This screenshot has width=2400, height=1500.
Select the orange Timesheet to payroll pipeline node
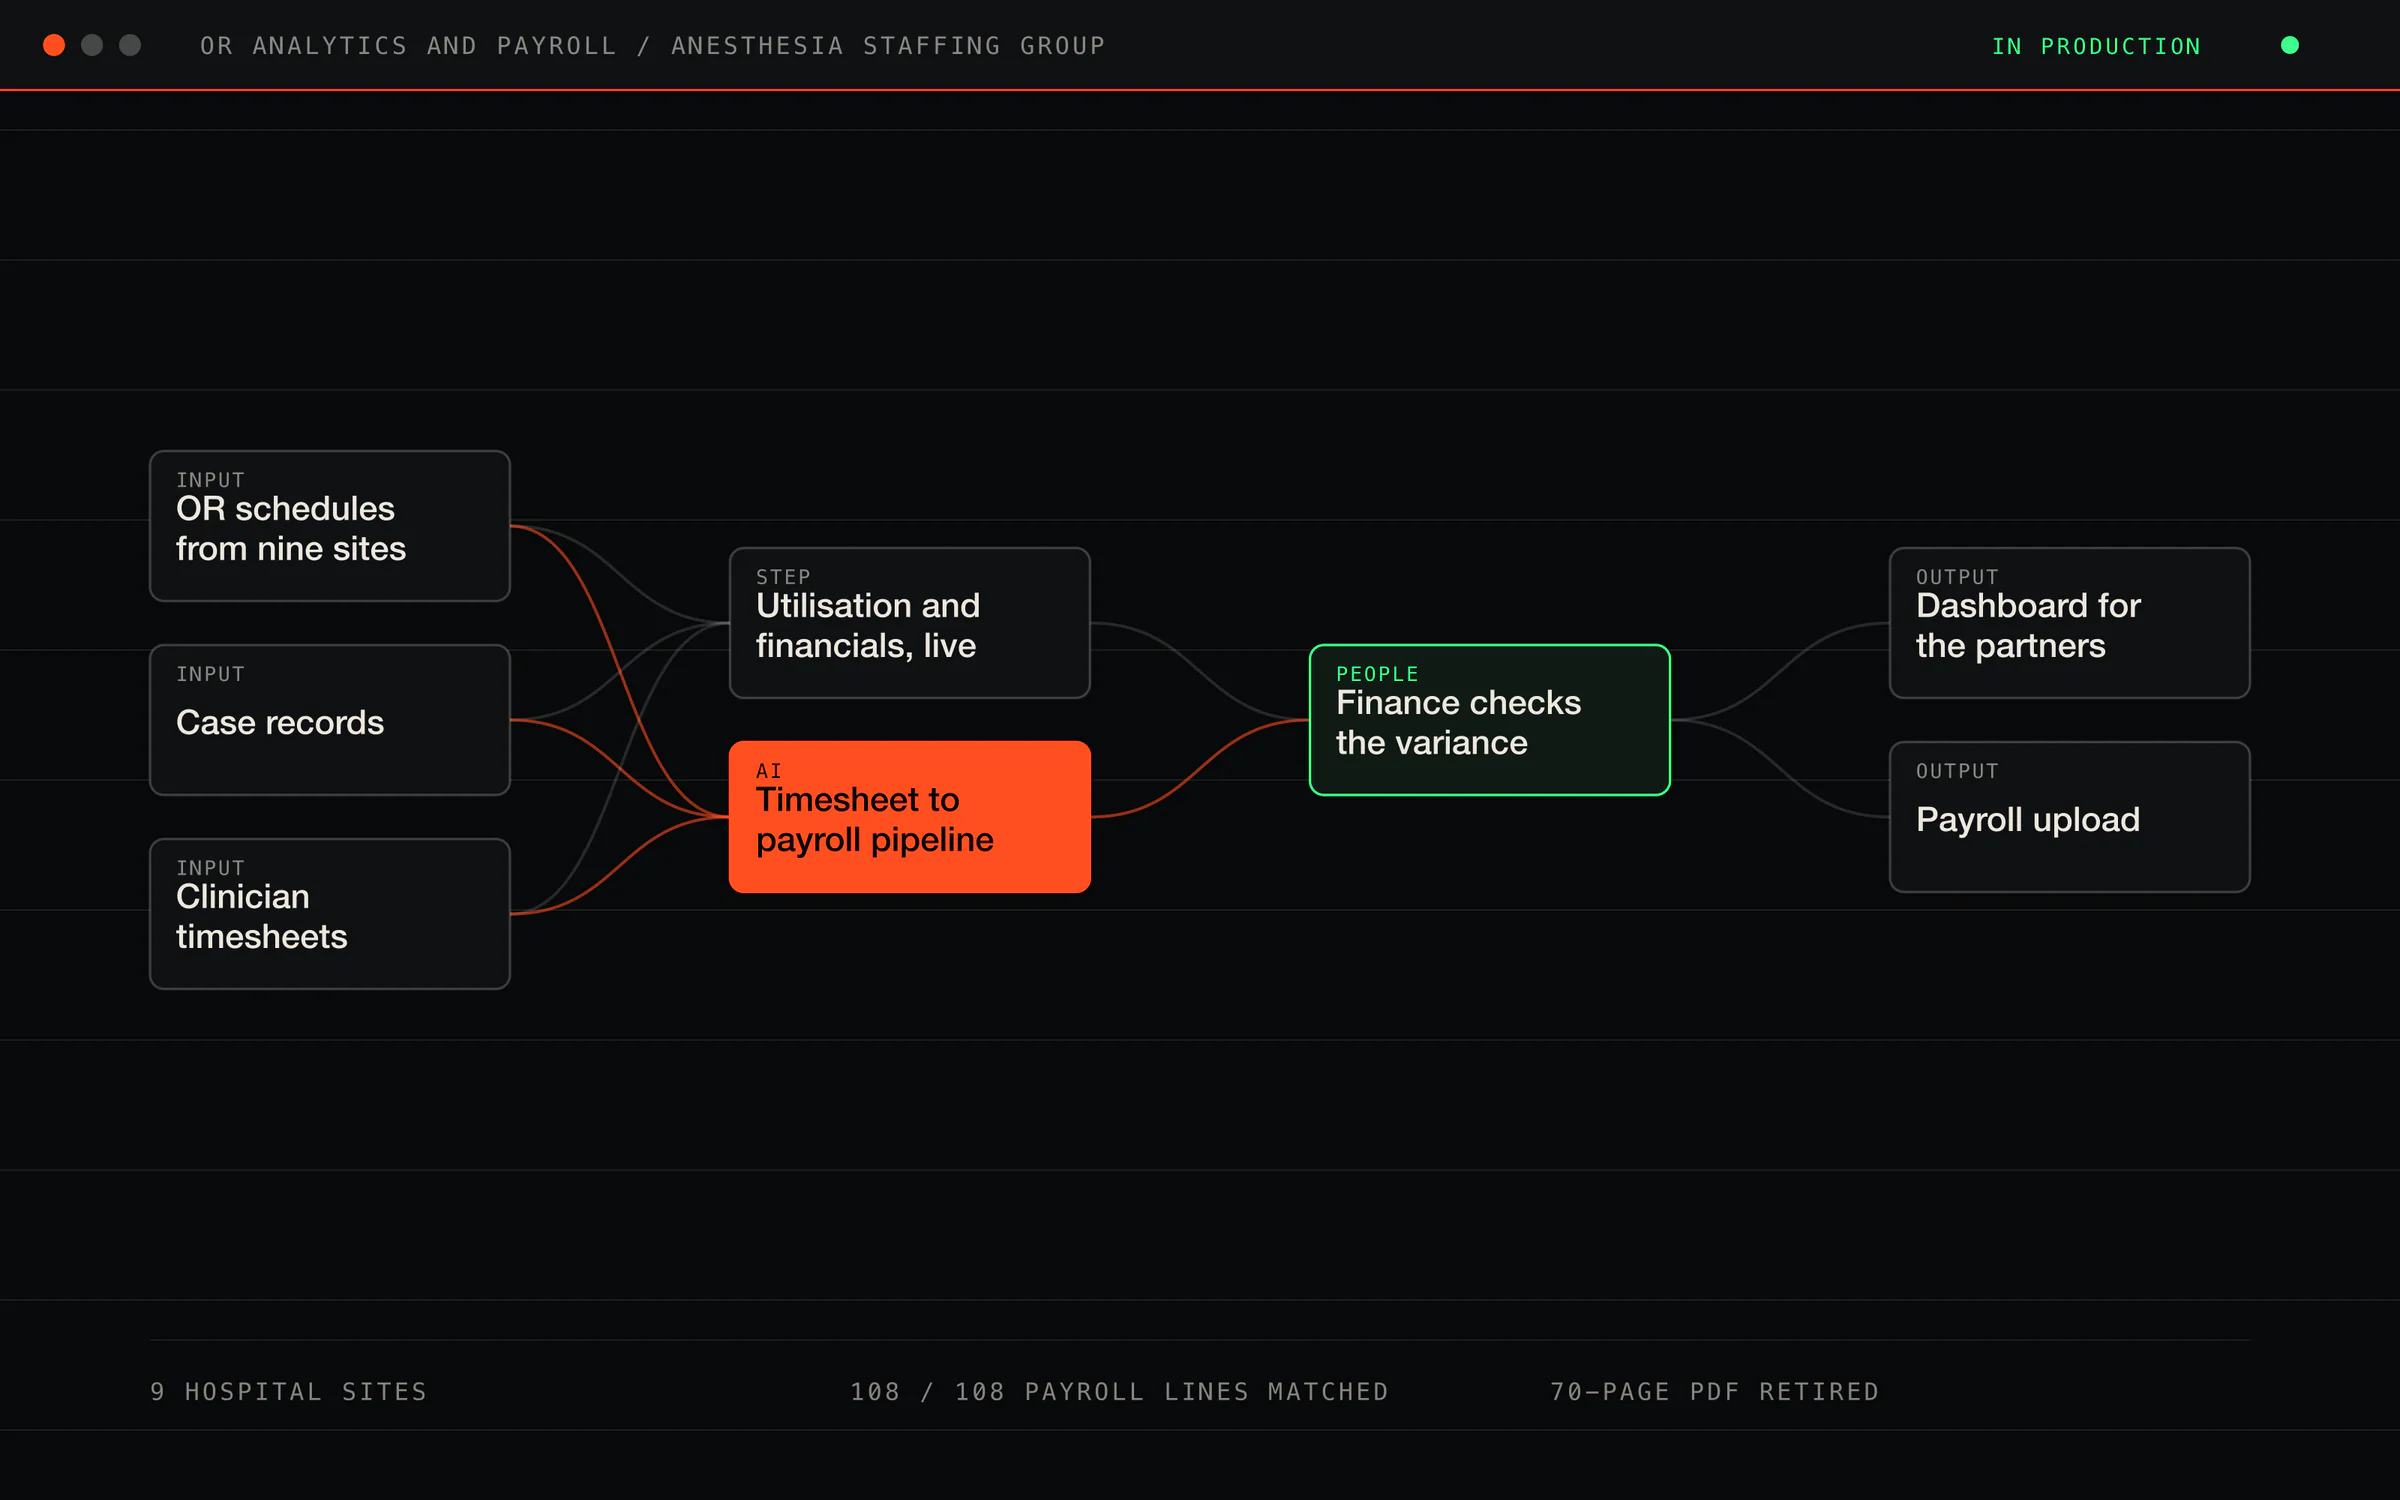910,817
